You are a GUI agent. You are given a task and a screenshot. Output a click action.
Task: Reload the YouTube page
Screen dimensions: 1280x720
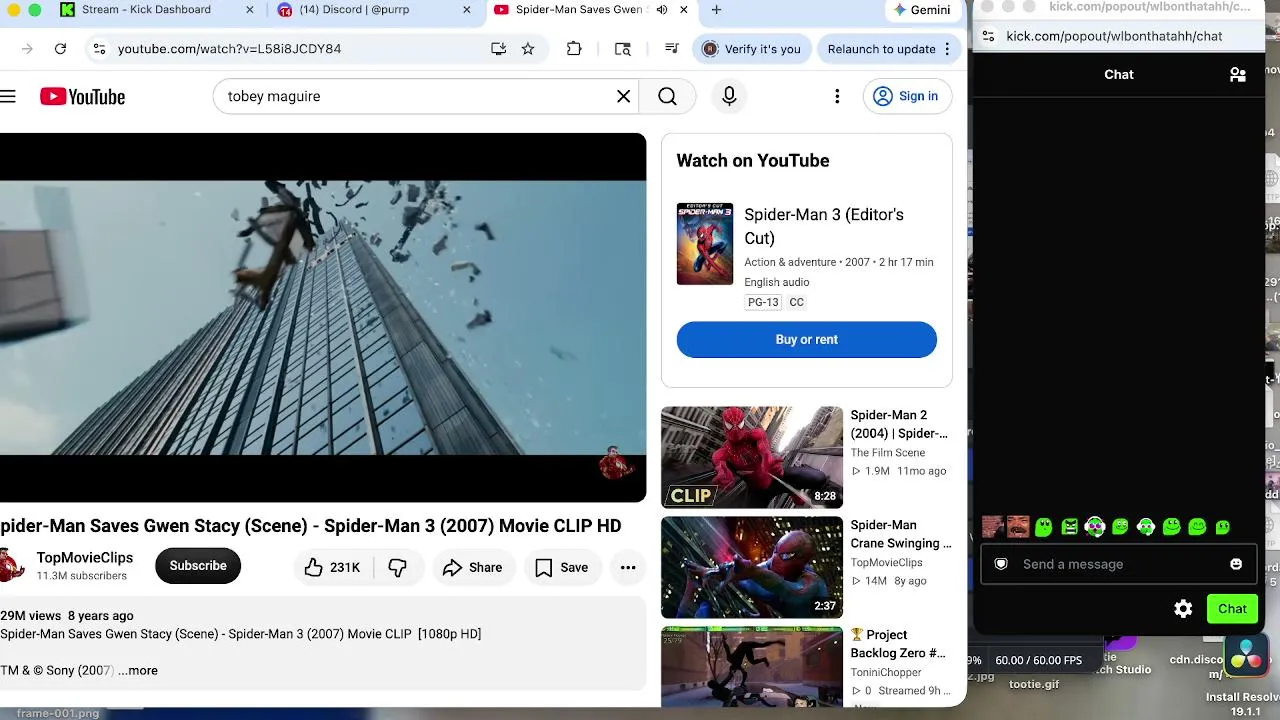pyautogui.click(x=60, y=48)
